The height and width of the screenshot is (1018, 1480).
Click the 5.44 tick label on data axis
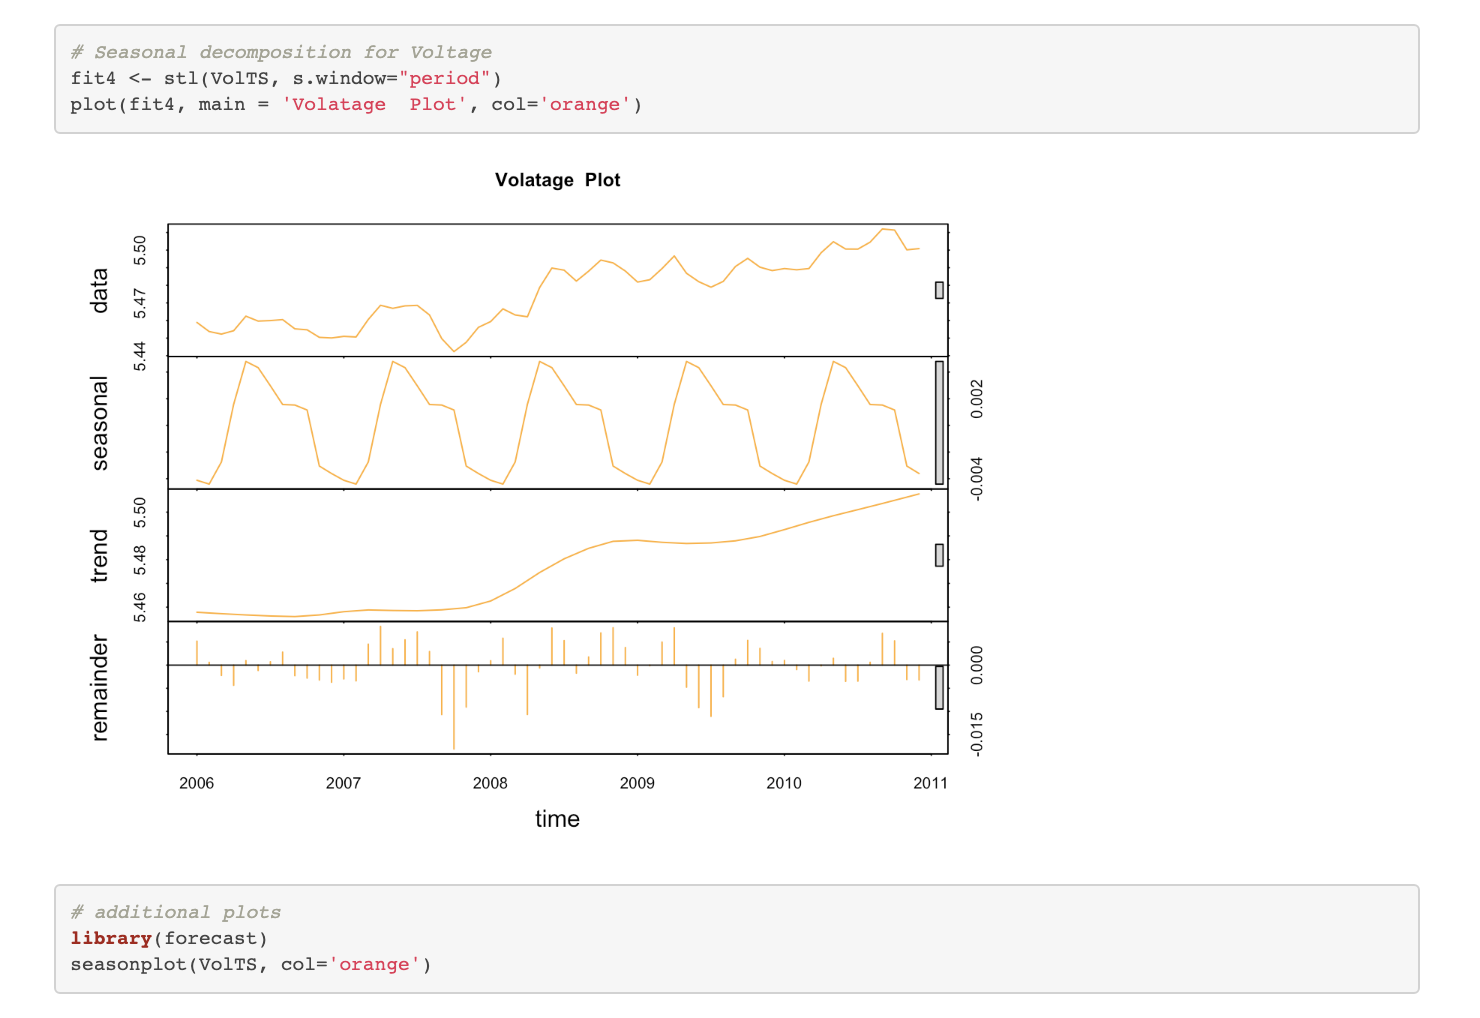coord(140,356)
